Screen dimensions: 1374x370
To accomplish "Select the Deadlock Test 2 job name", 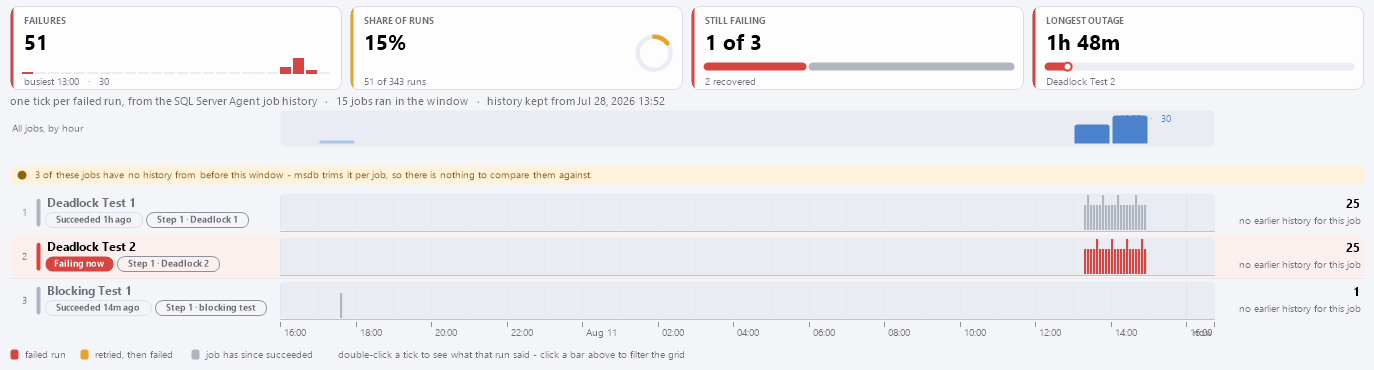I will [x=91, y=247].
